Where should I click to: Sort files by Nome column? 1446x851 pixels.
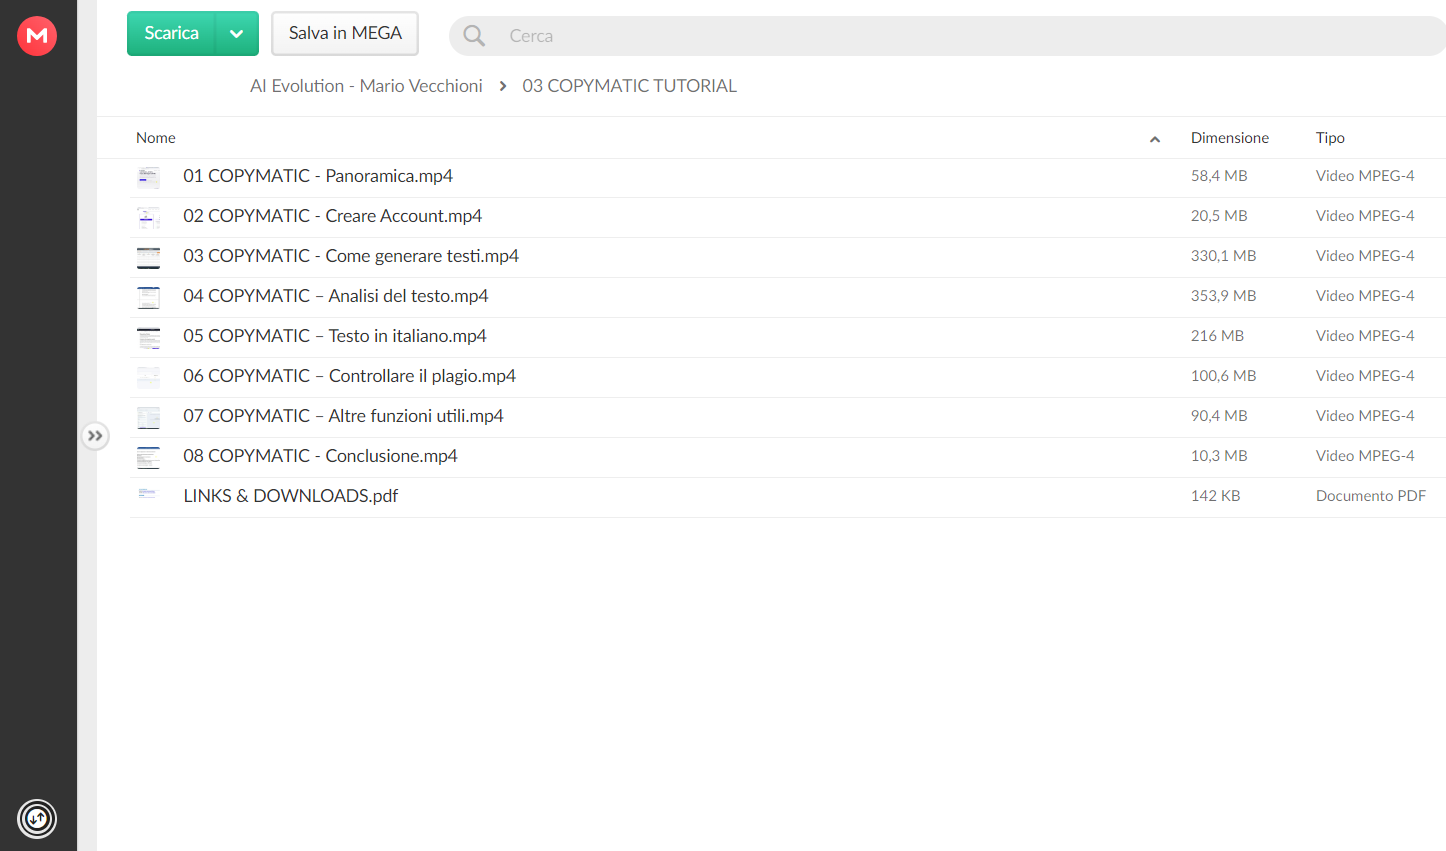pyautogui.click(x=156, y=138)
